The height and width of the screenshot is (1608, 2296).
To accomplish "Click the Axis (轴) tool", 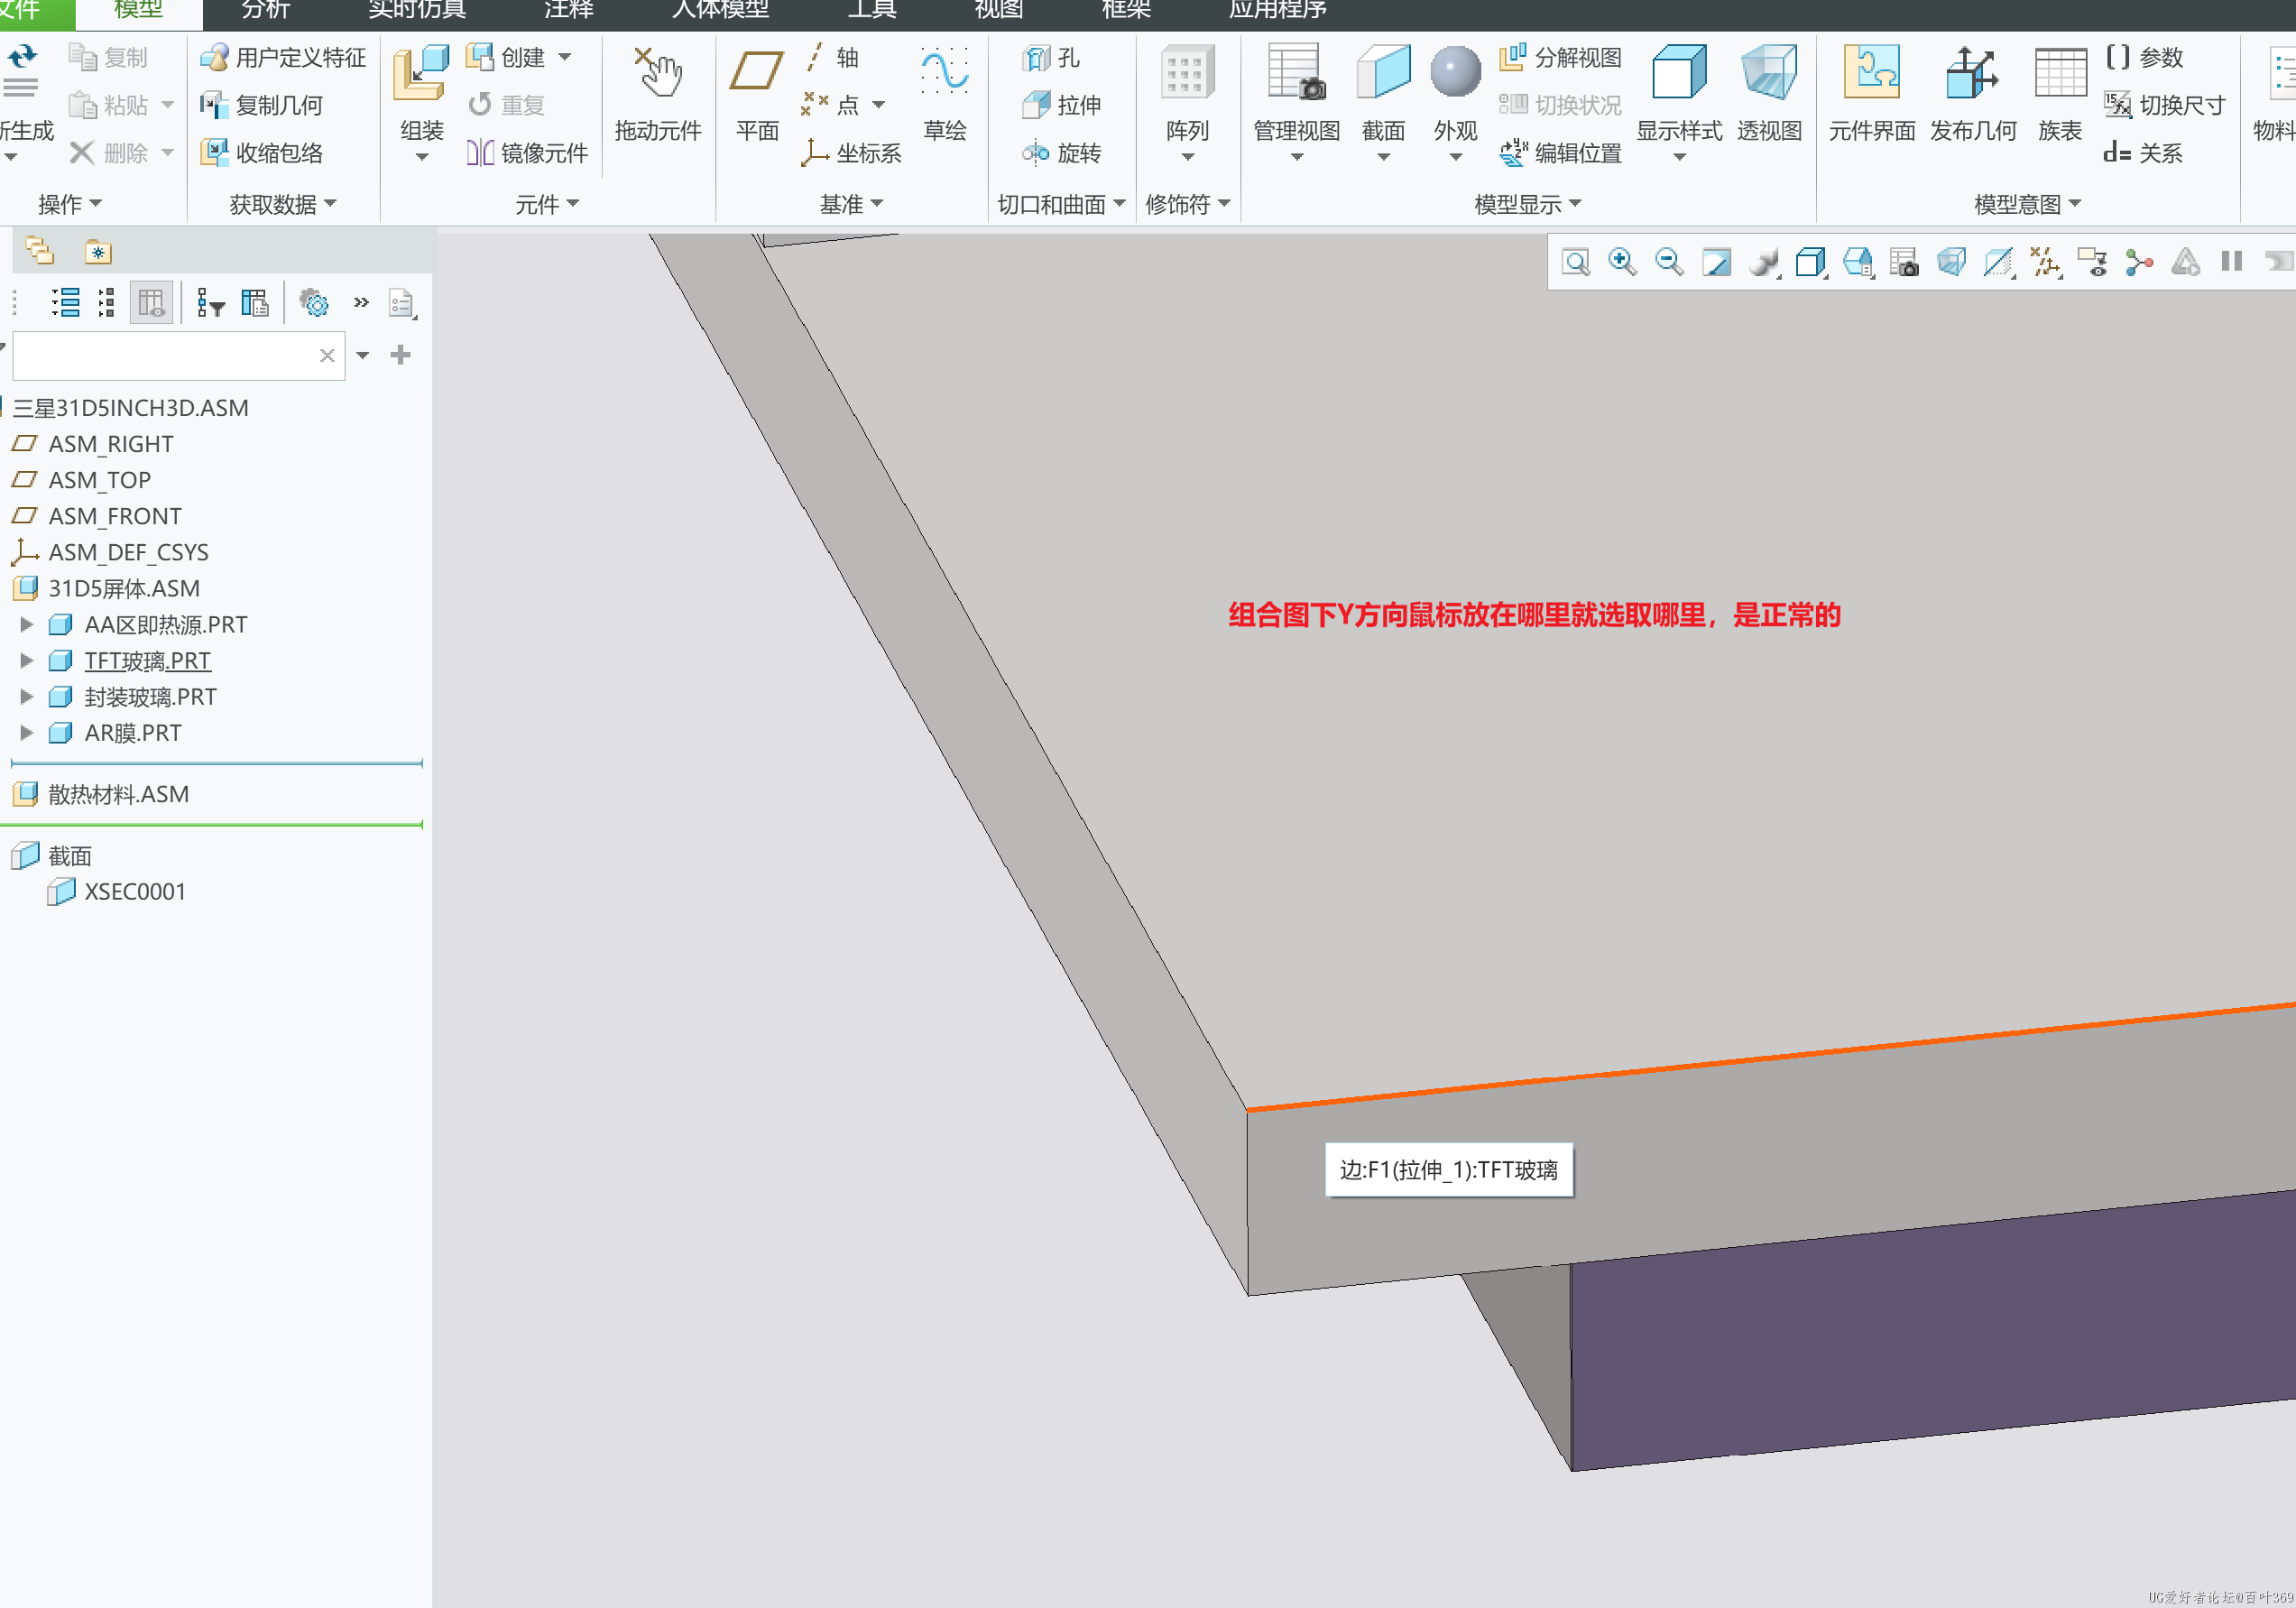I will [831, 58].
